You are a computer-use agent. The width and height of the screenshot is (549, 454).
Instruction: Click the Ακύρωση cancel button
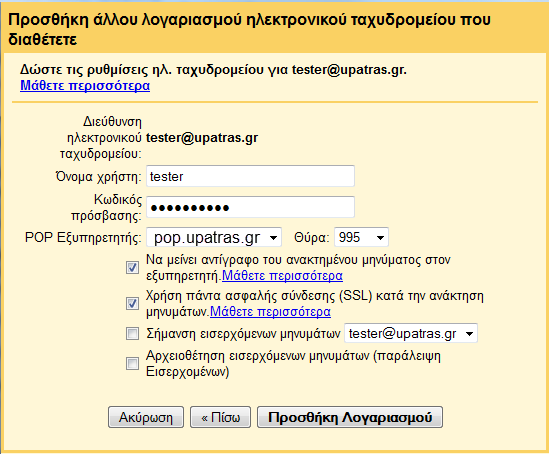[146, 417]
